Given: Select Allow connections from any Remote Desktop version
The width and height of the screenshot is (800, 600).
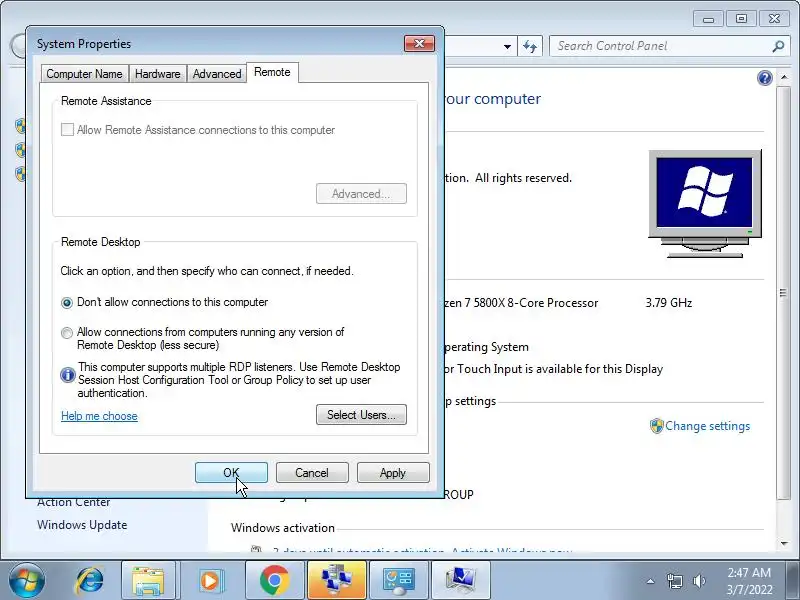Looking at the screenshot, I should [x=67, y=333].
